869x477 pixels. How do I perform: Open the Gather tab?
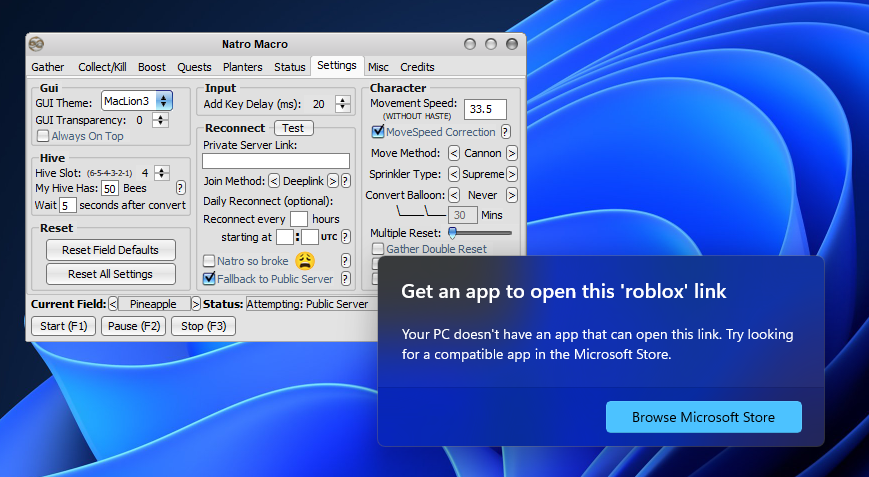point(48,66)
